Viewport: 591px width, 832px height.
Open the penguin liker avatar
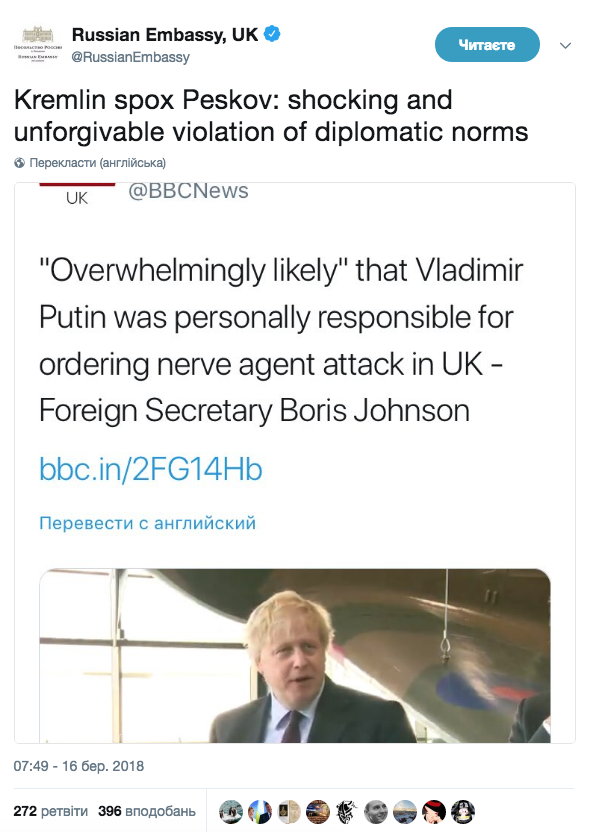[463, 812]
